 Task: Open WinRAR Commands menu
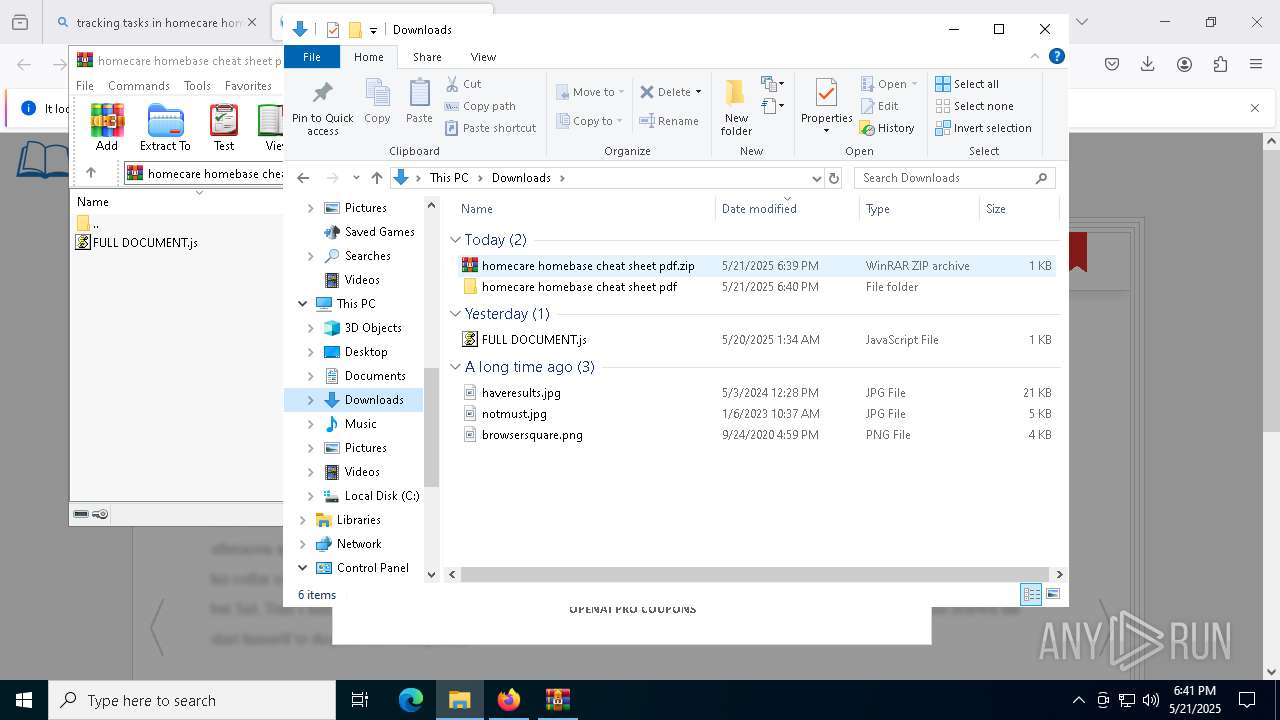139,86
